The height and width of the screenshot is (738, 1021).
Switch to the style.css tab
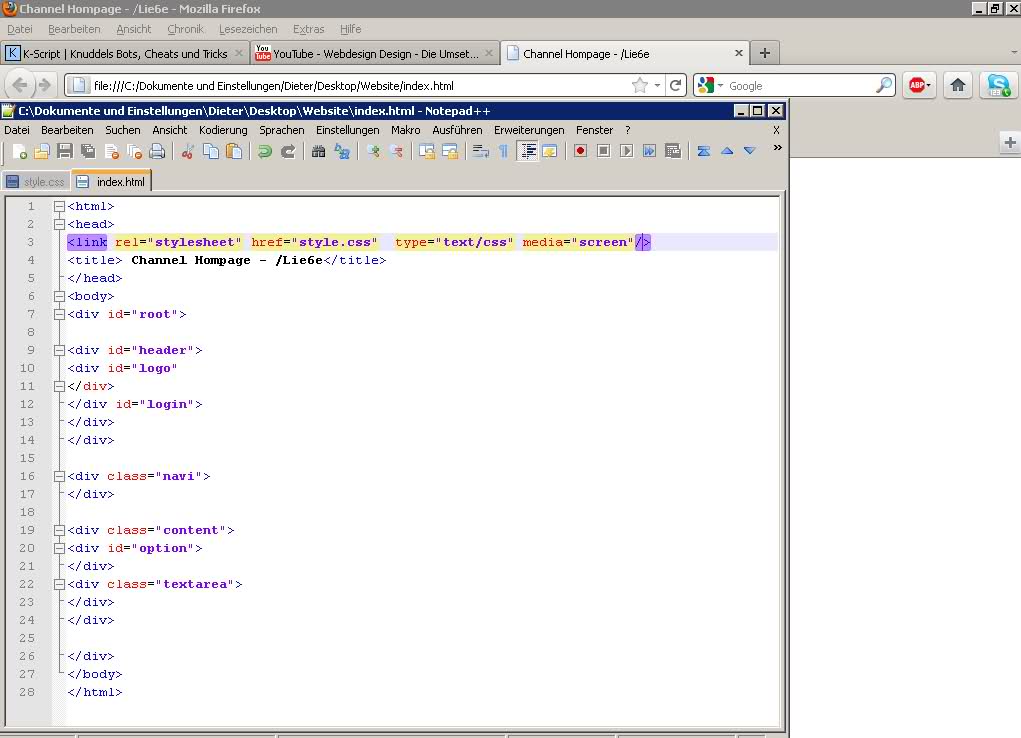[36, 182]
